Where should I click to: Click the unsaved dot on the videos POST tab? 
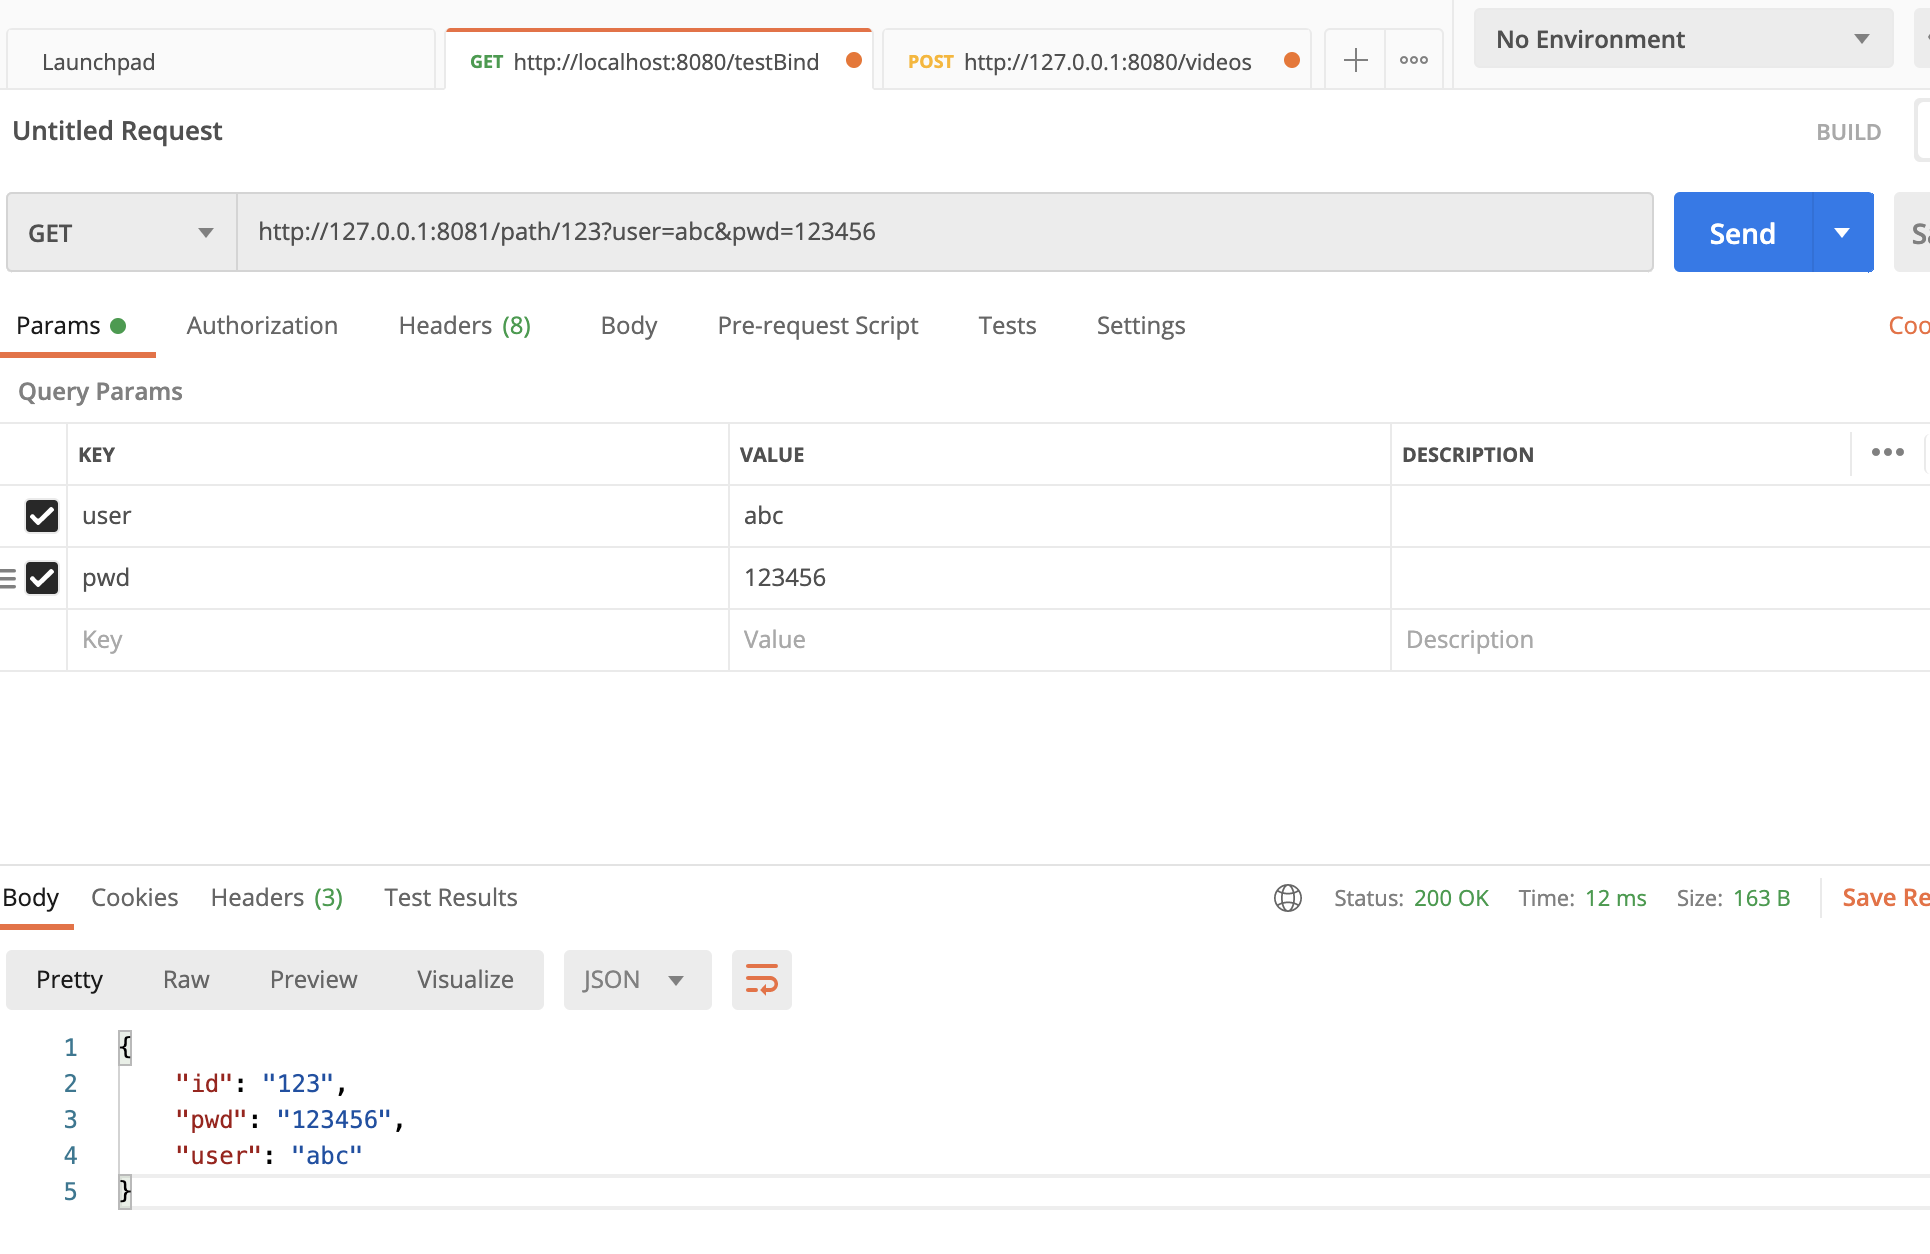tap(1290, 60)
